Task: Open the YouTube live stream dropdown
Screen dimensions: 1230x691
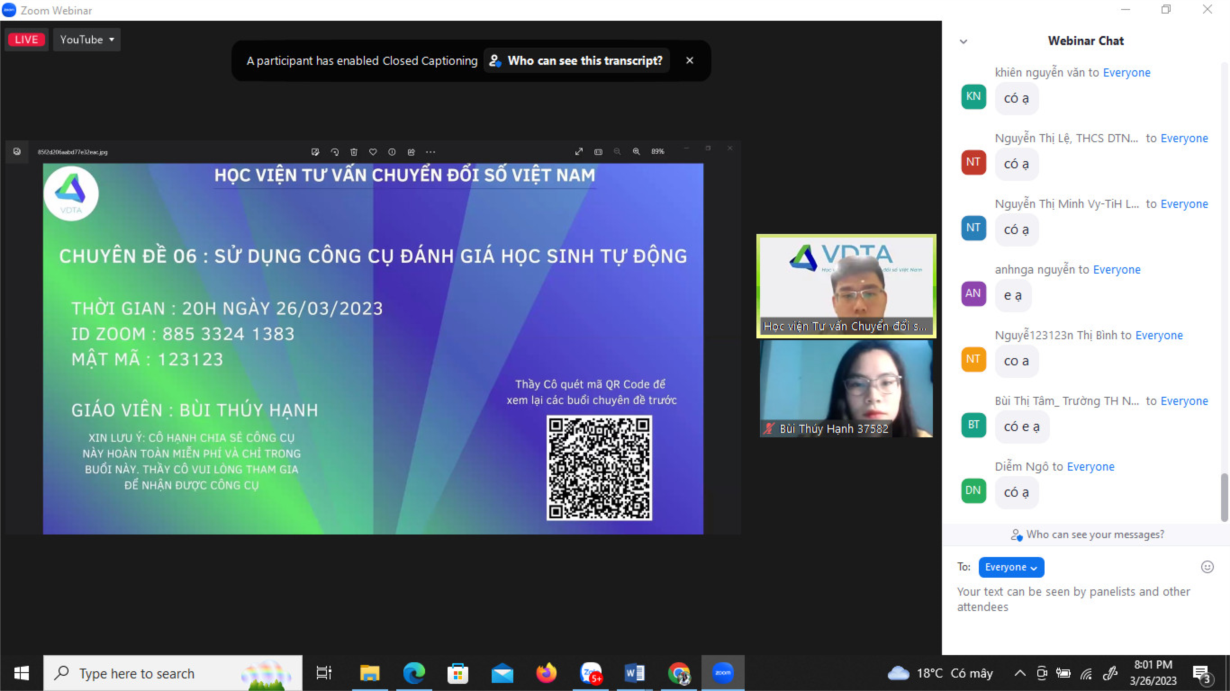Action: [87, 40]
